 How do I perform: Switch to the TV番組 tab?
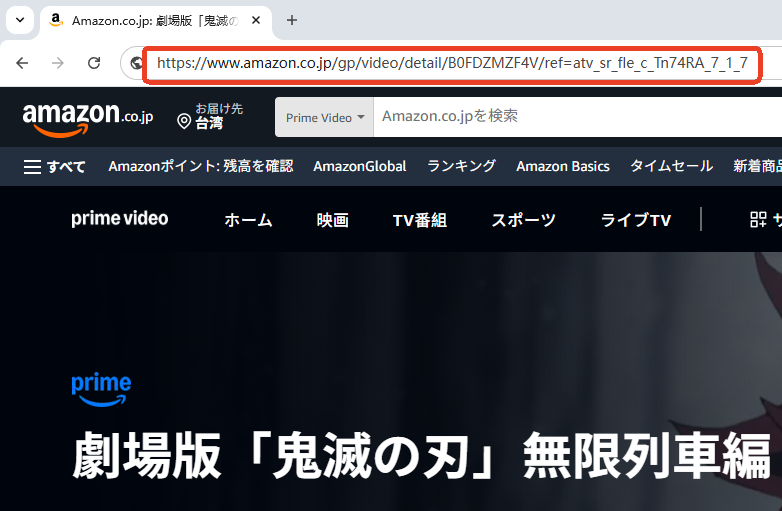pos(420,220)
